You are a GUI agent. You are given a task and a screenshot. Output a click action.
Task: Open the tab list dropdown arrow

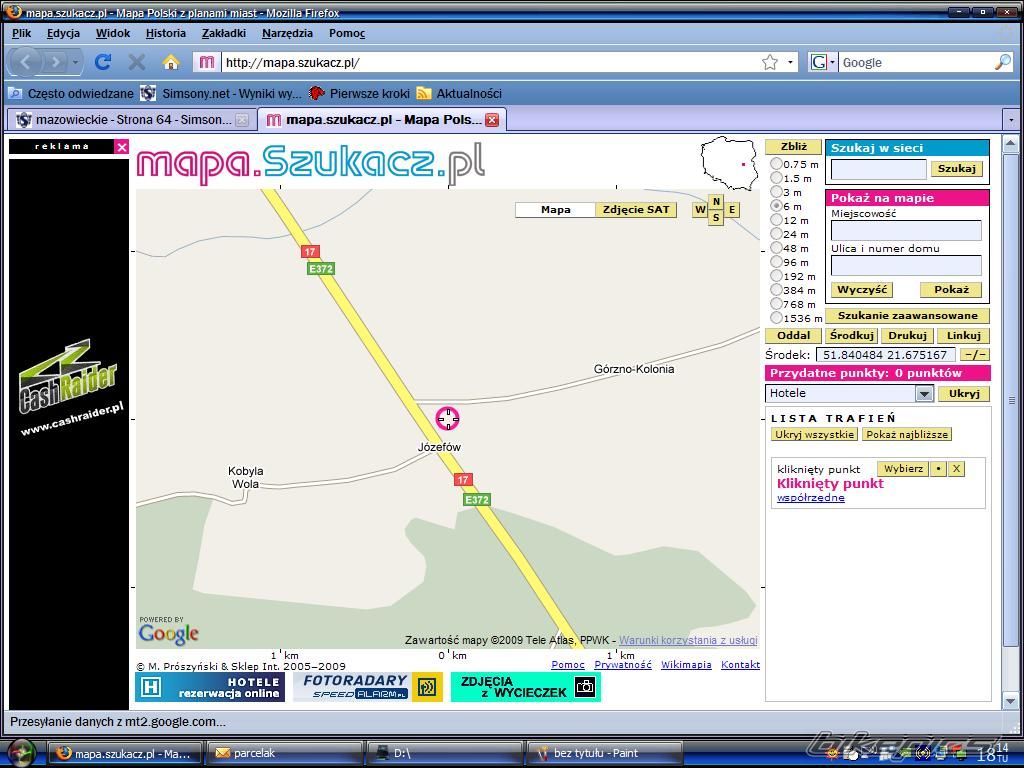1010,120
